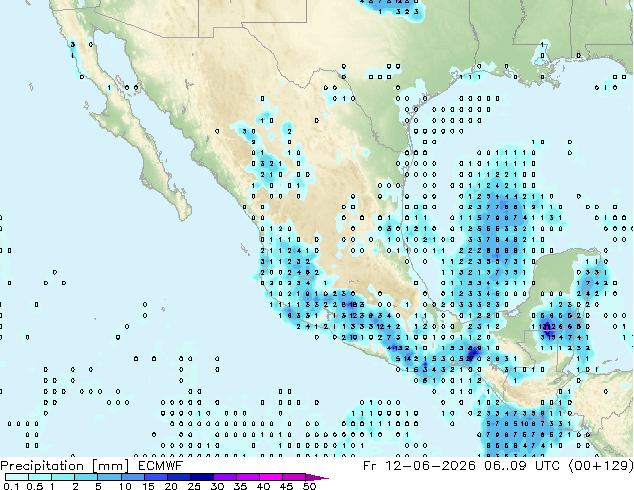Screen dimensions: 634x490
Task: Select the 5–10 mm legend color swatch
Action: click(x=109, y=477)
